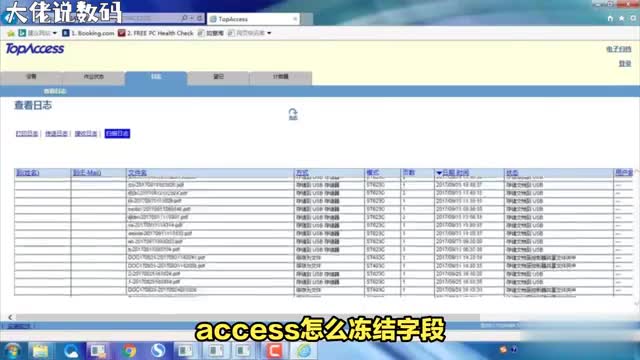Select the 查看日志 submenu item

(x=55, y=91)
